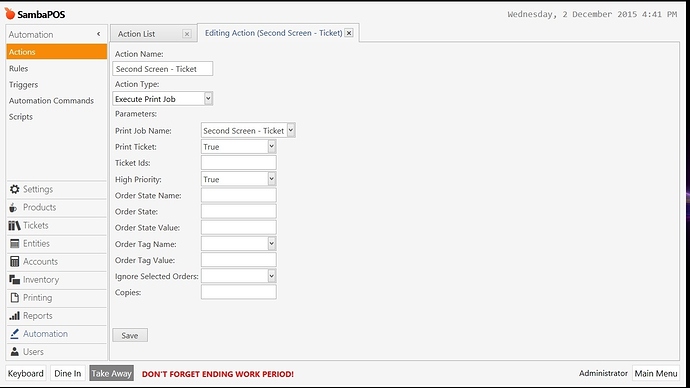Click the Order State Name field
The width and height of the screenshot is (690, 388).
(x=239, y=195)
